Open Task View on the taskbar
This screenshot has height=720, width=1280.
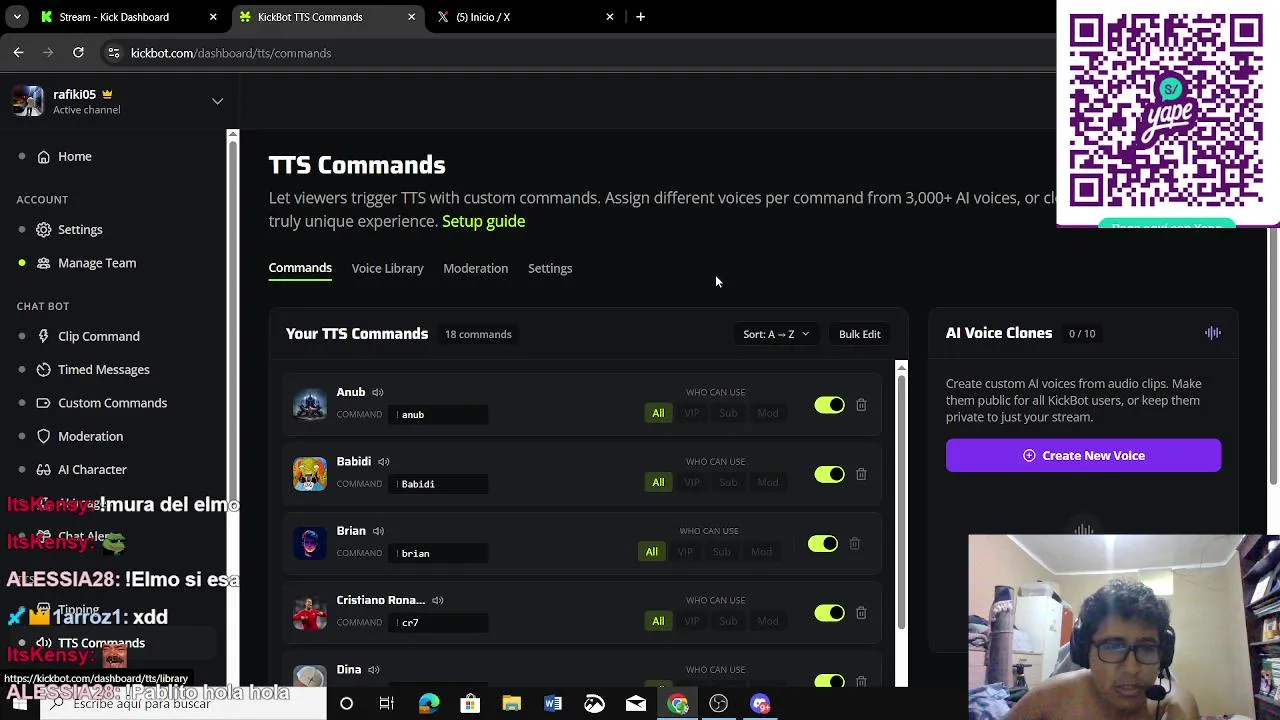click(x=386, y=704)
